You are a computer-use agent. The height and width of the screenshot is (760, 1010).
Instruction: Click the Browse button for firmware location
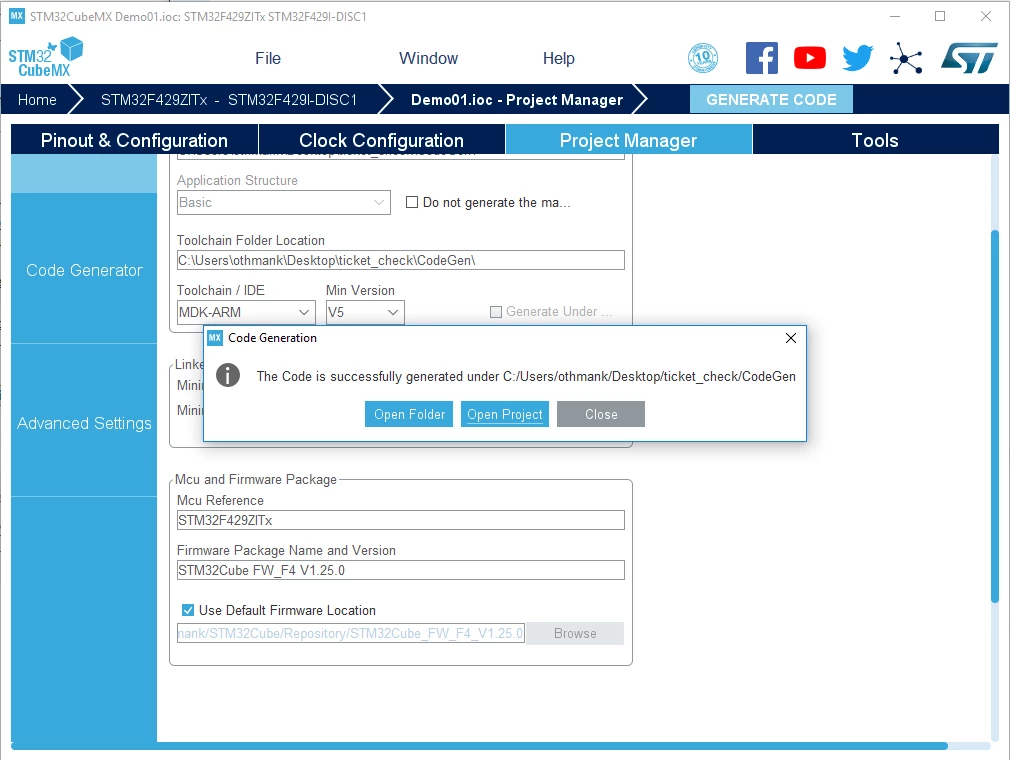pyautogui.click(x=575, y=633)
